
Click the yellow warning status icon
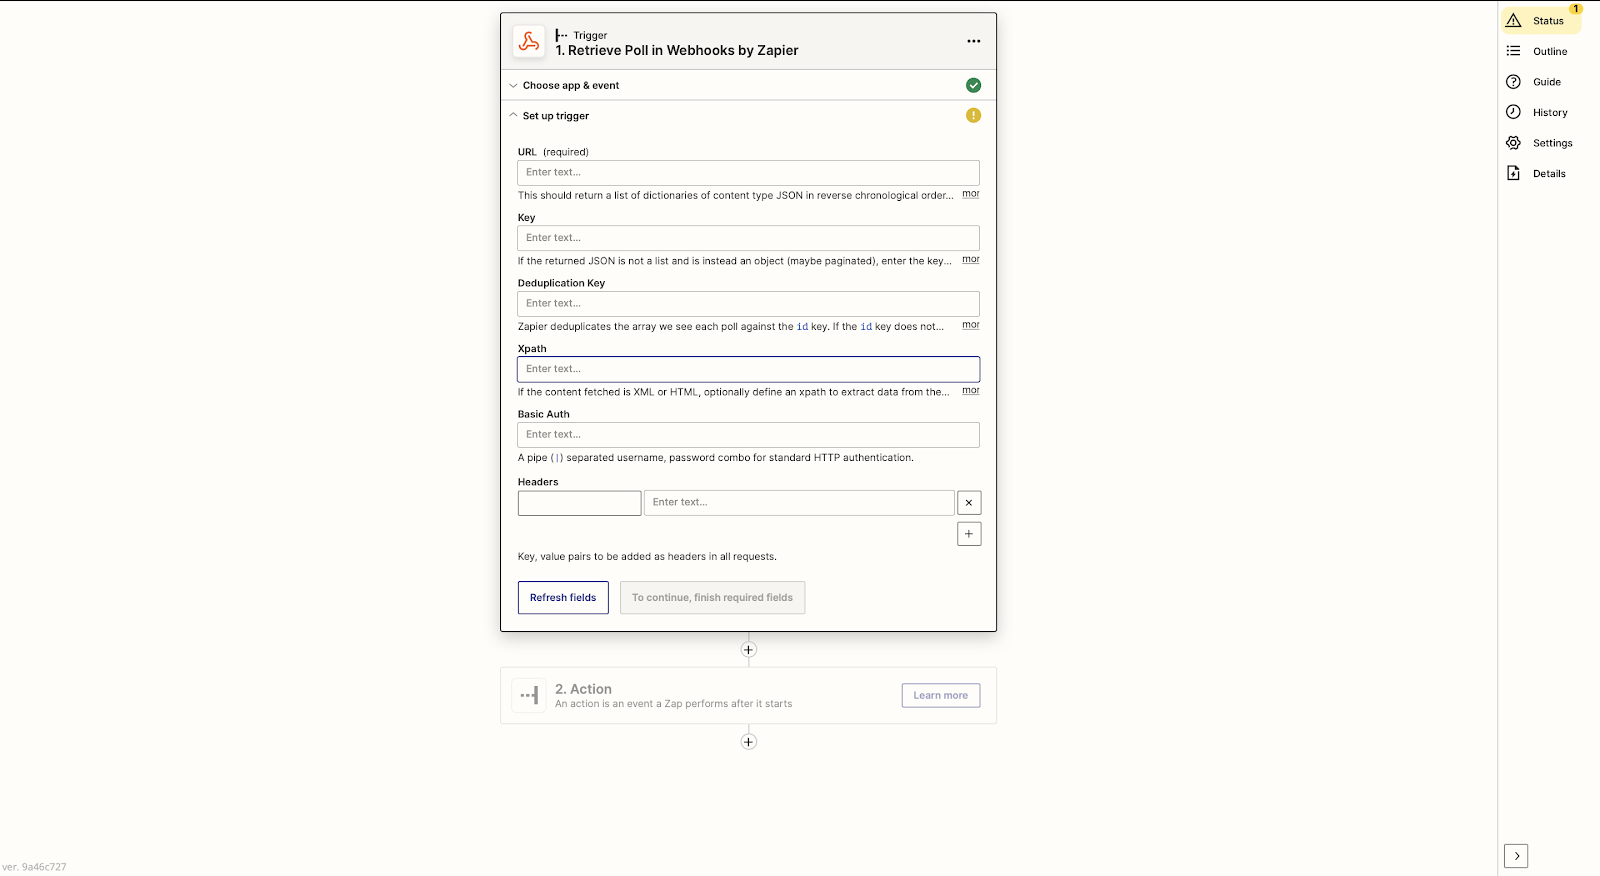pyautogui.click(x=974, y=115)
